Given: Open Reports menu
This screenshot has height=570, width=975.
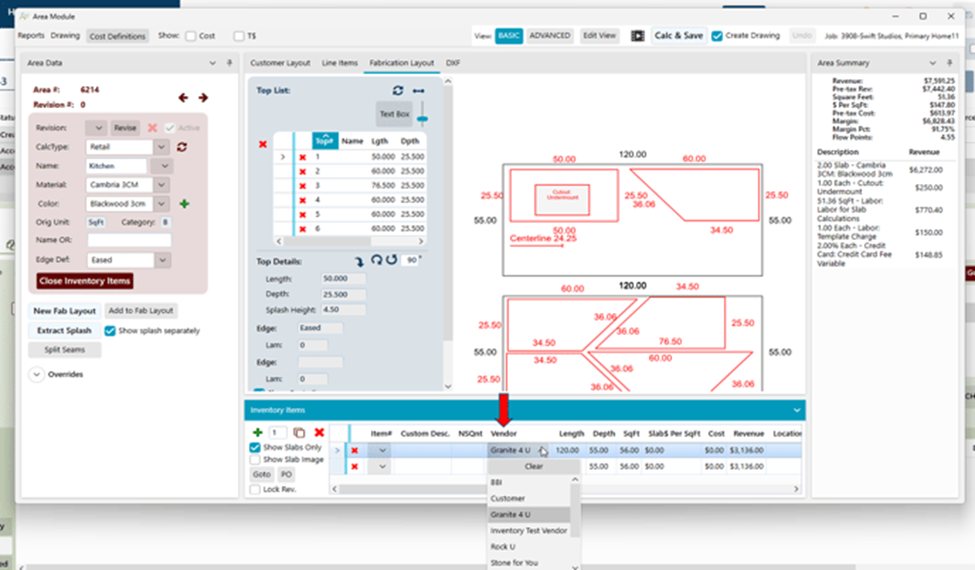Looking at the screenshot, I should [x=31, y=35].
